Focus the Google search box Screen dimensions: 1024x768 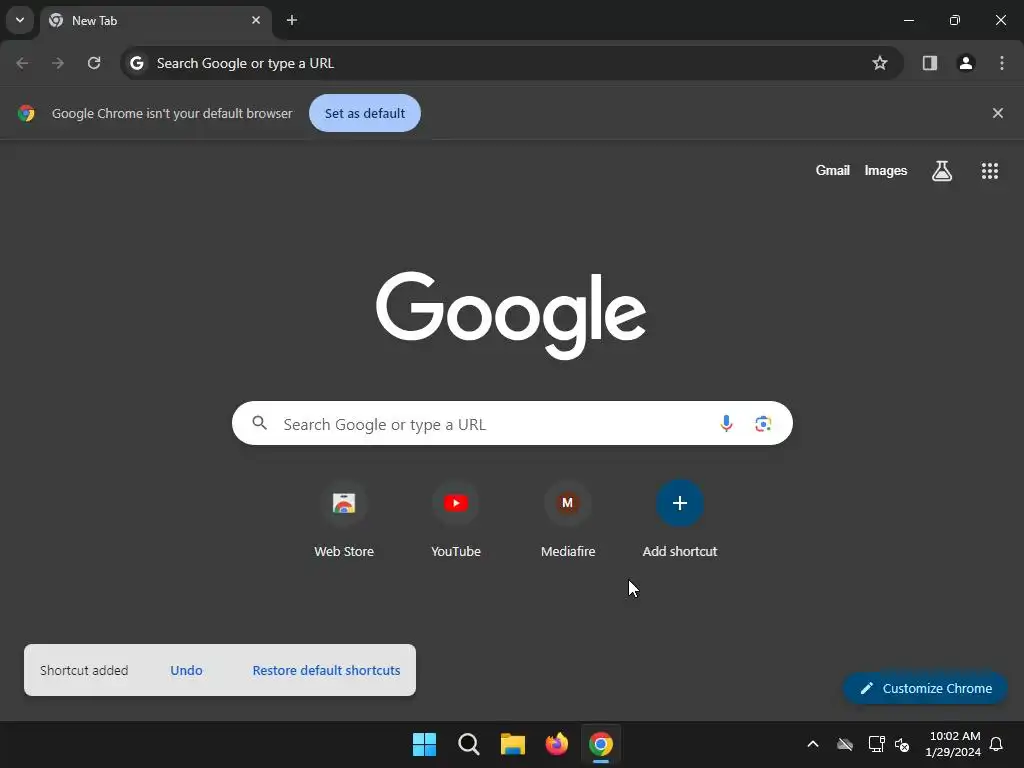[x=512, y=424]
